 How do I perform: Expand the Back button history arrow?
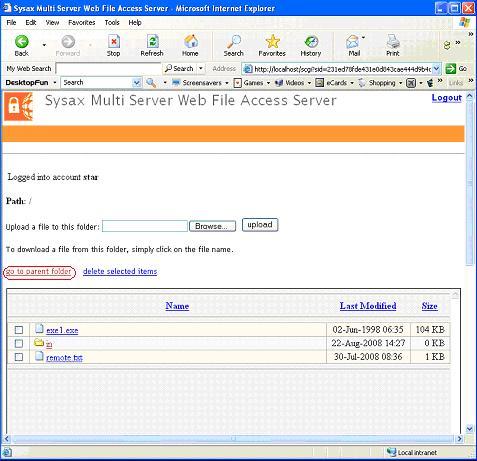coord(44,44)
